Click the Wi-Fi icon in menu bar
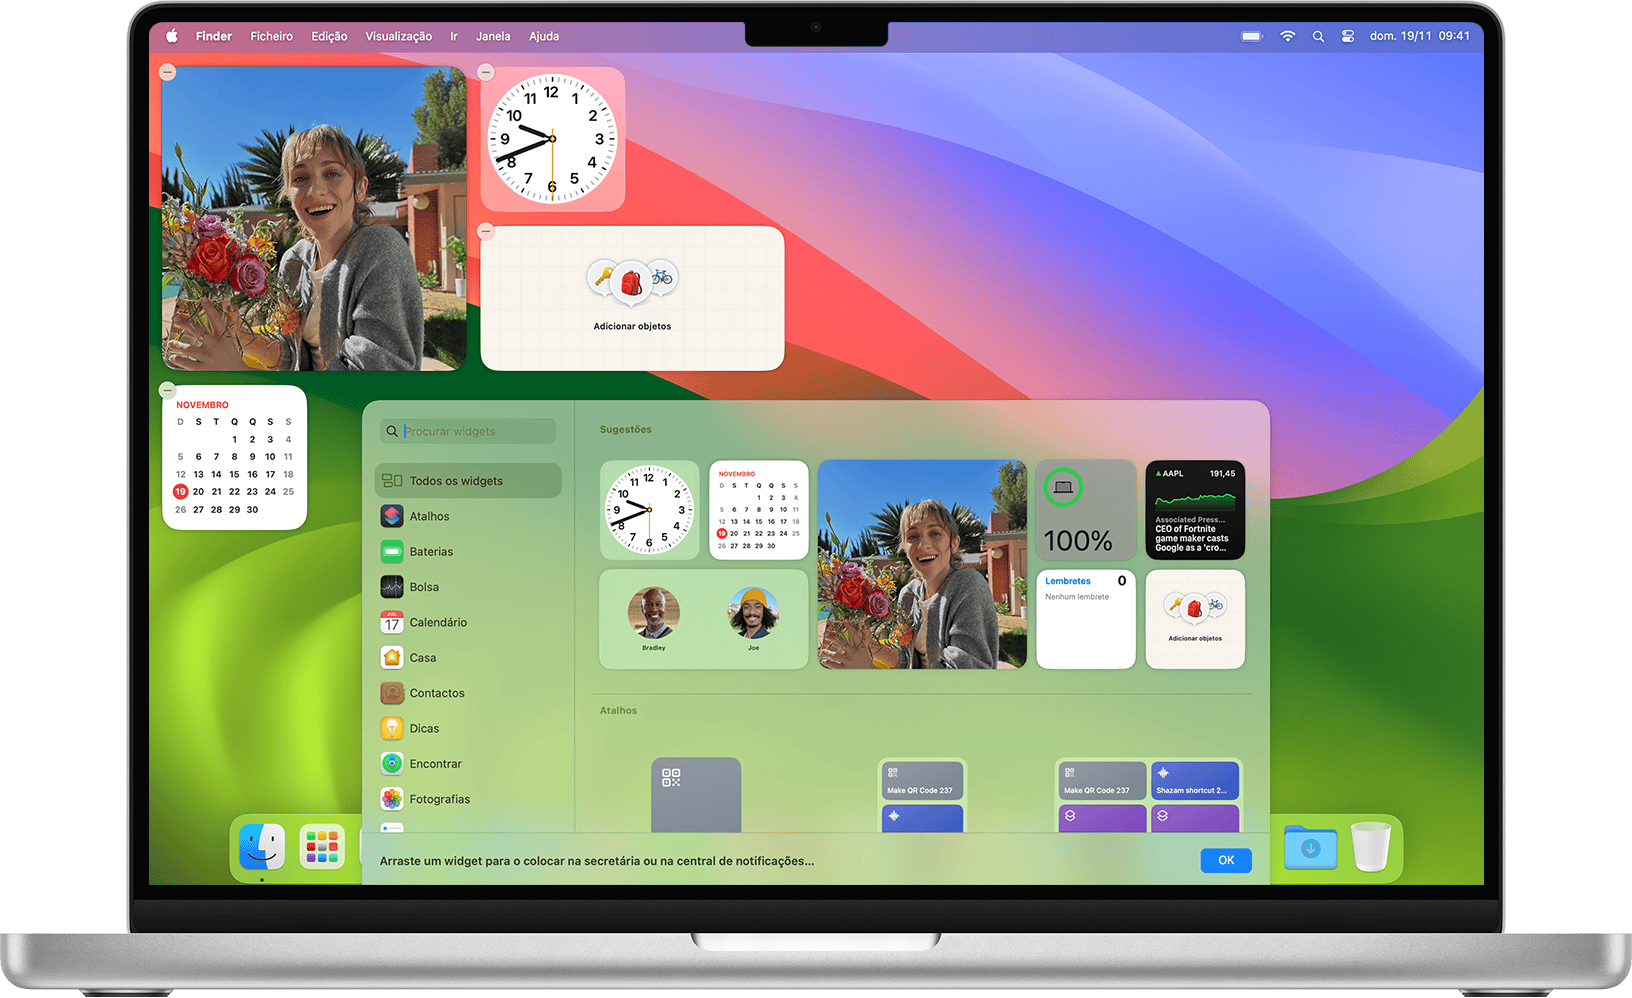 tap(1288, 36)
